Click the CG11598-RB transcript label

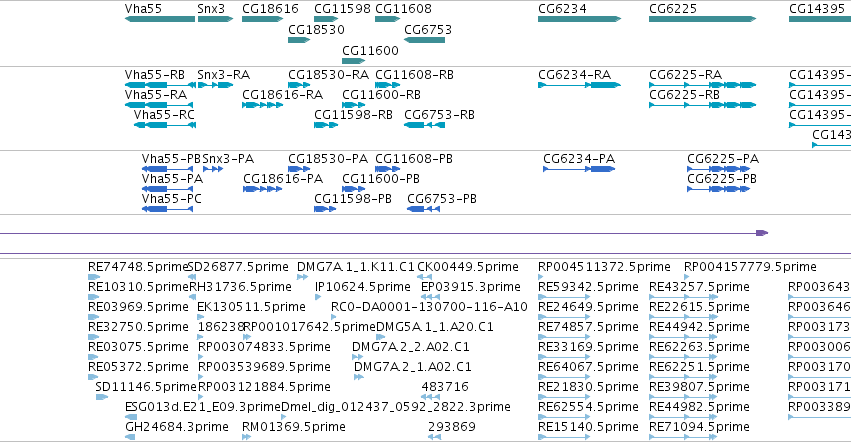click(353, 115)
